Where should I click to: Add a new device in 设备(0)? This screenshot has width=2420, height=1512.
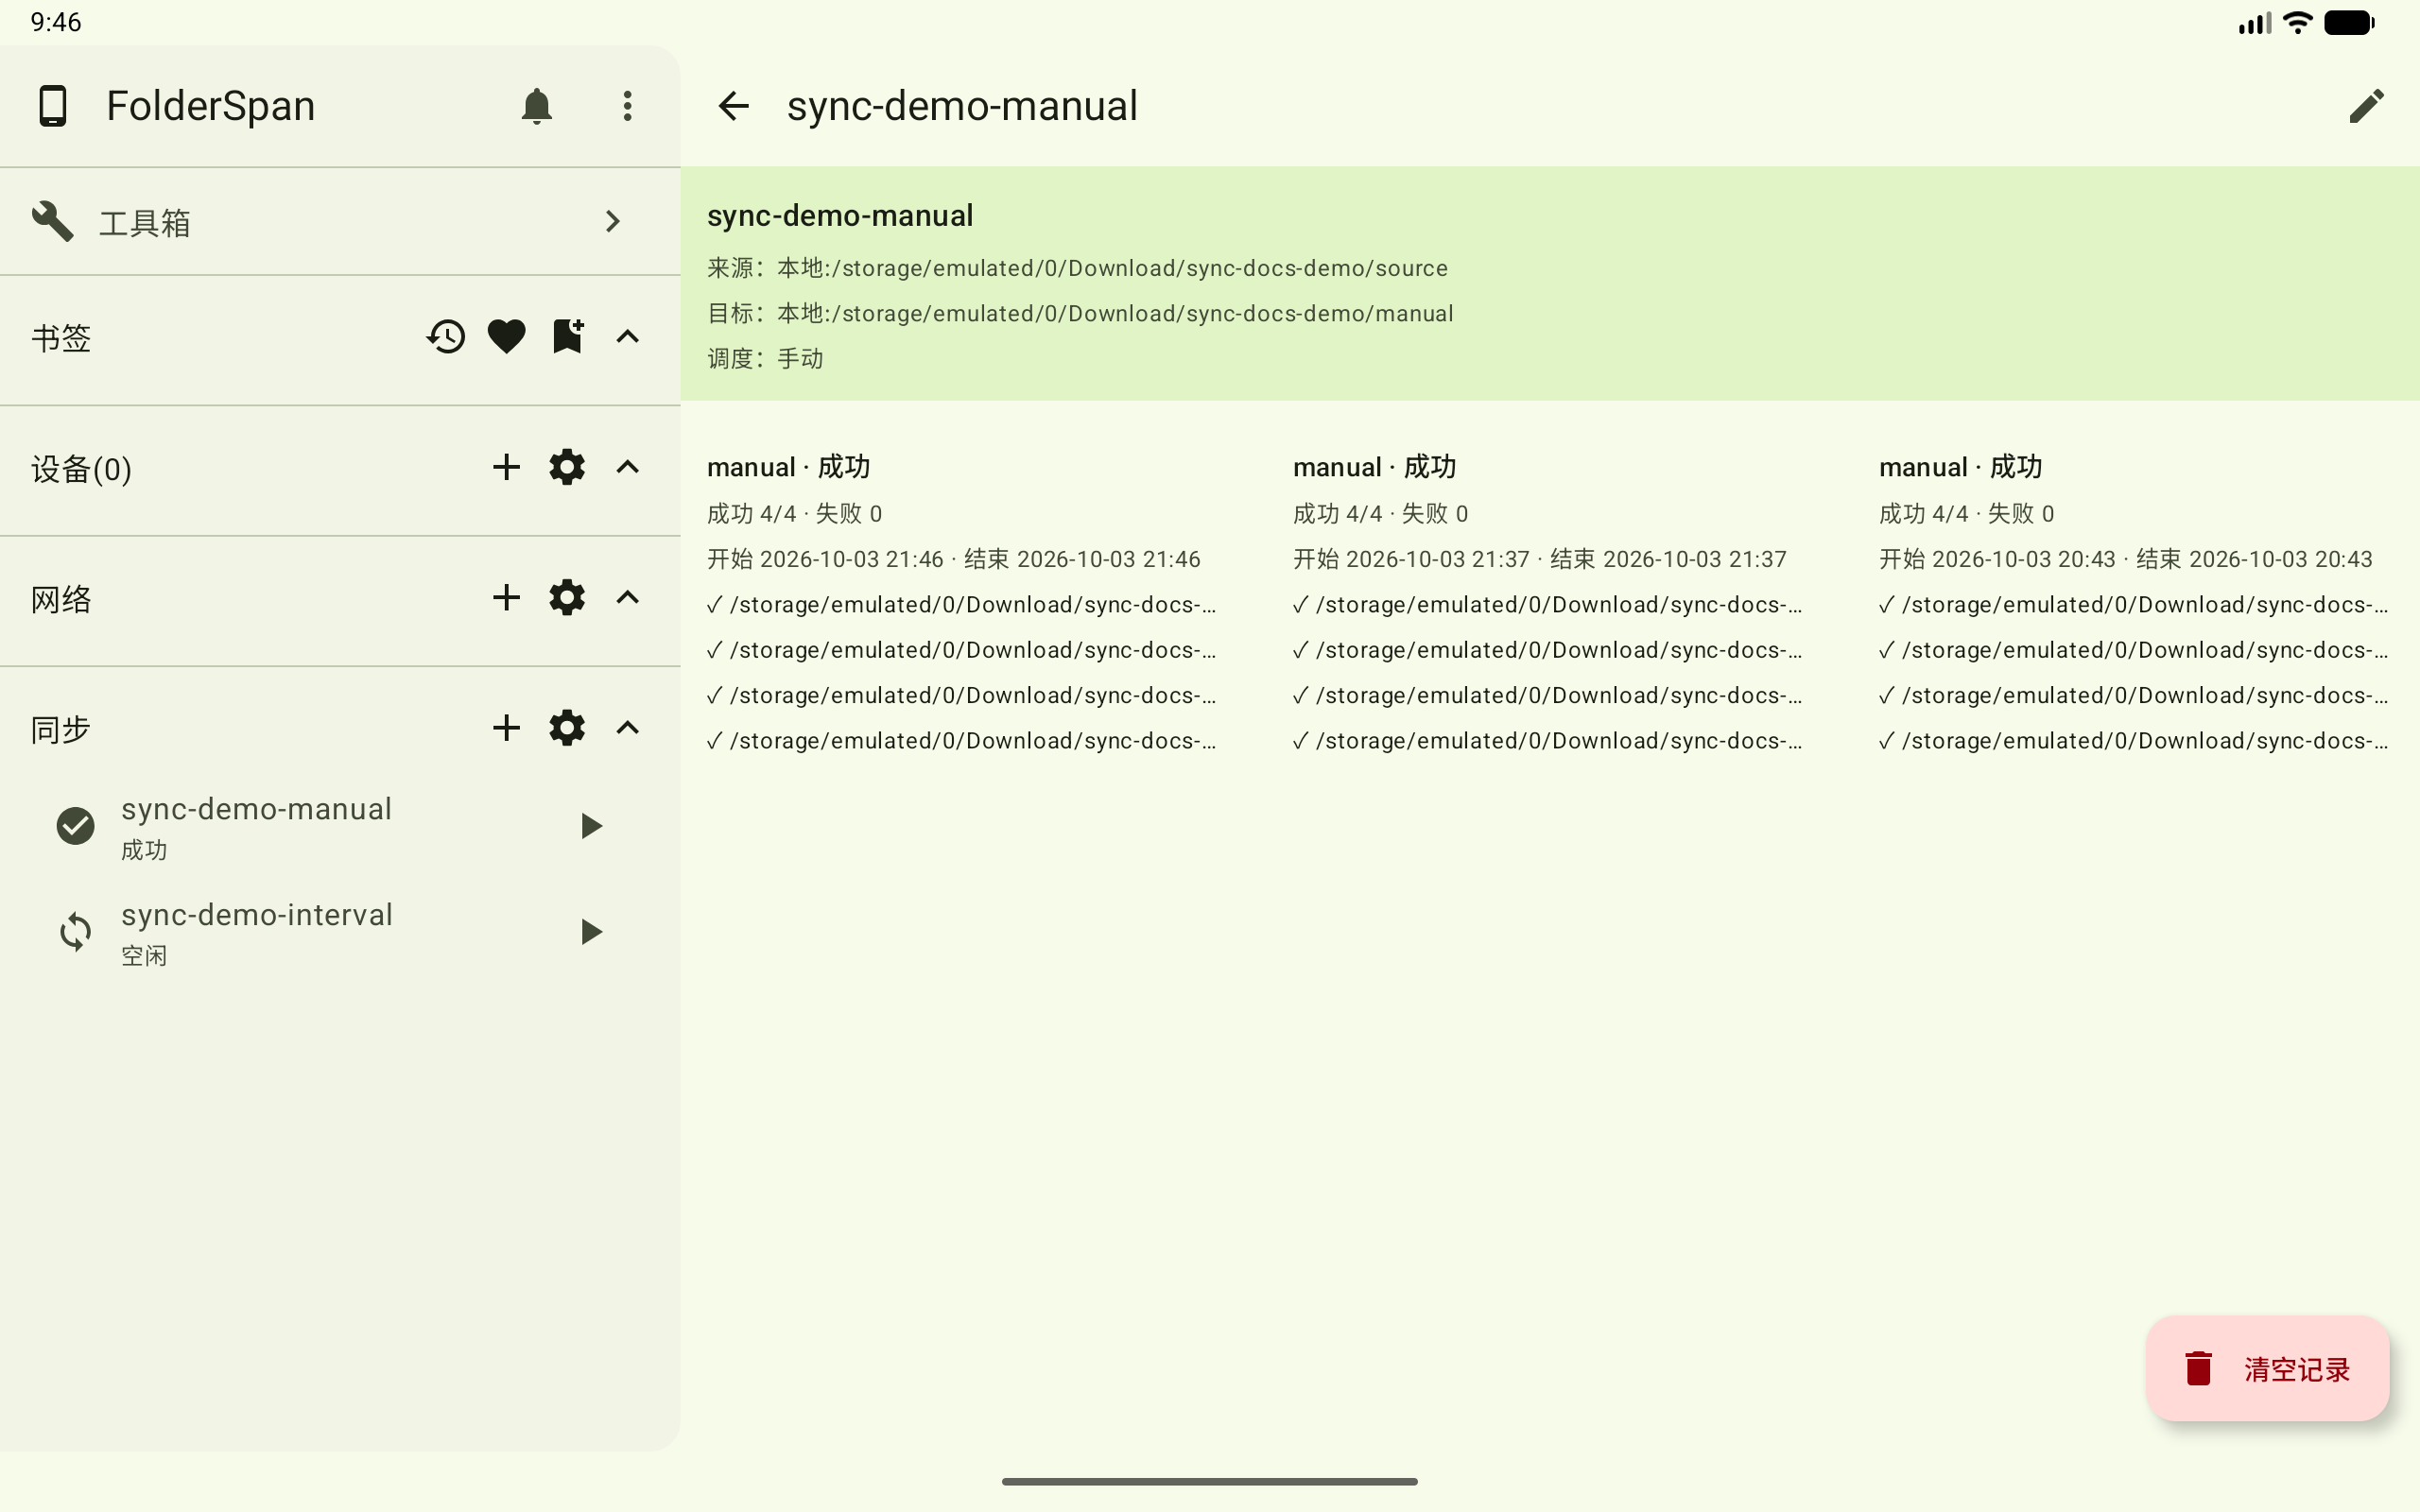coord(507,467)
